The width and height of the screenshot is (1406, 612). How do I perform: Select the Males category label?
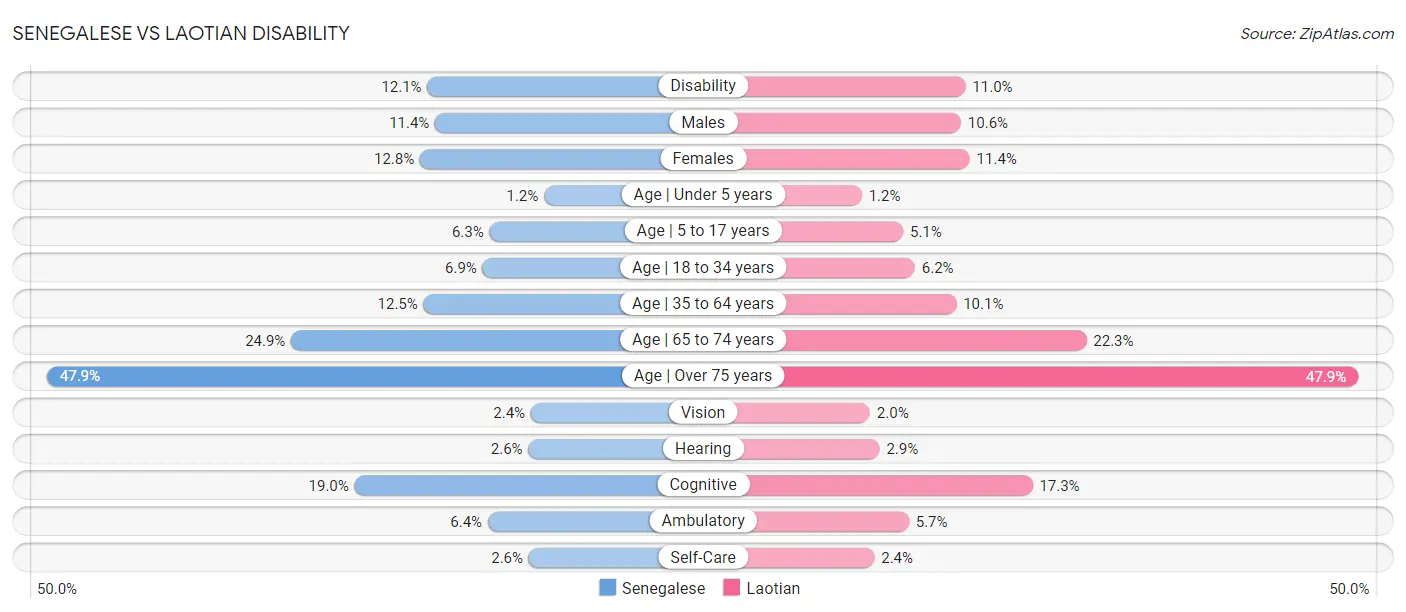(x=703, y=122)
